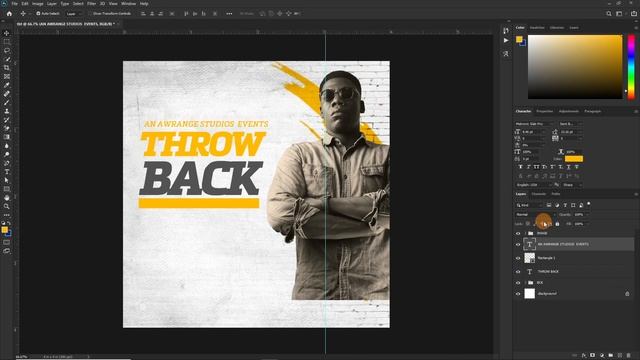
Task: Select the Hand tool
Action: pos(7,198)
